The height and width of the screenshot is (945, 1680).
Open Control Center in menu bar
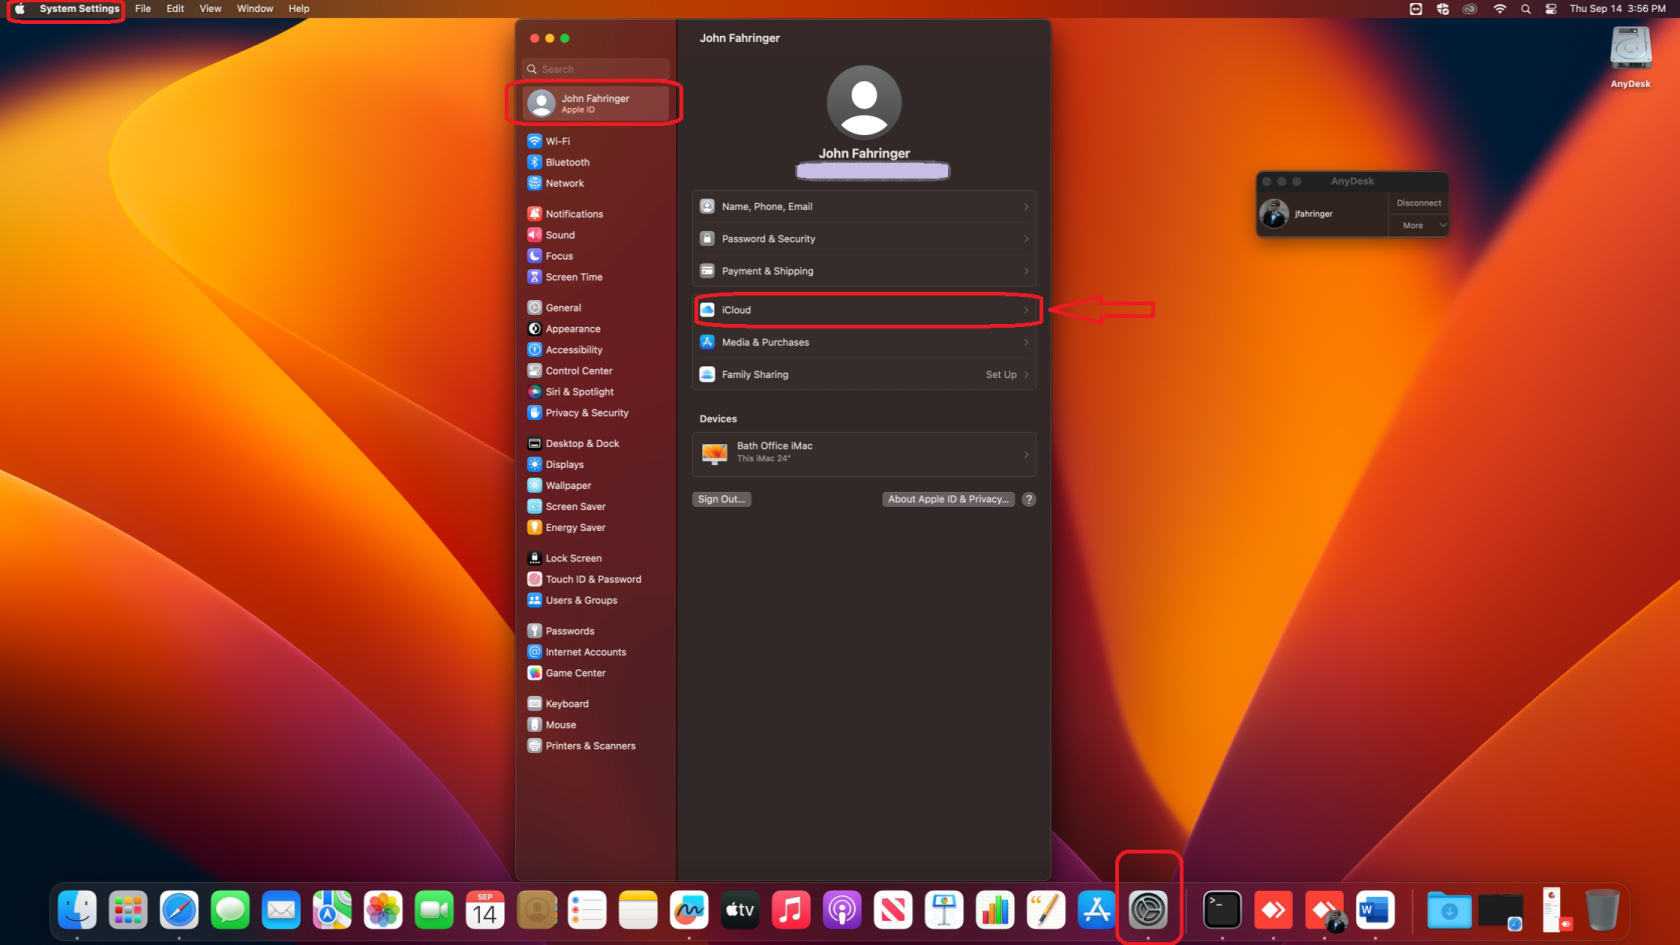point(1551,9)
